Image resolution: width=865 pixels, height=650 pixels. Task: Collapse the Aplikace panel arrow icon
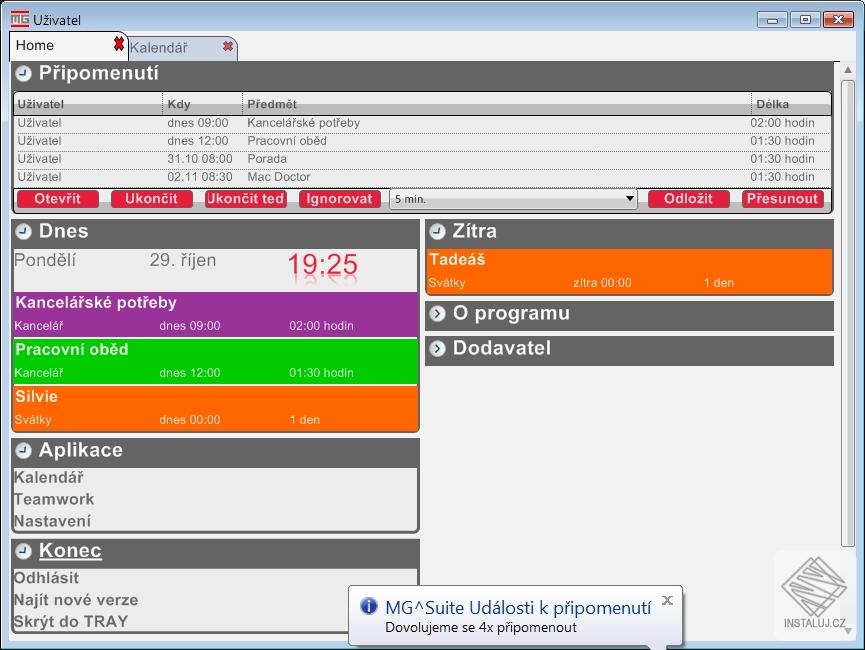point(23,451)
